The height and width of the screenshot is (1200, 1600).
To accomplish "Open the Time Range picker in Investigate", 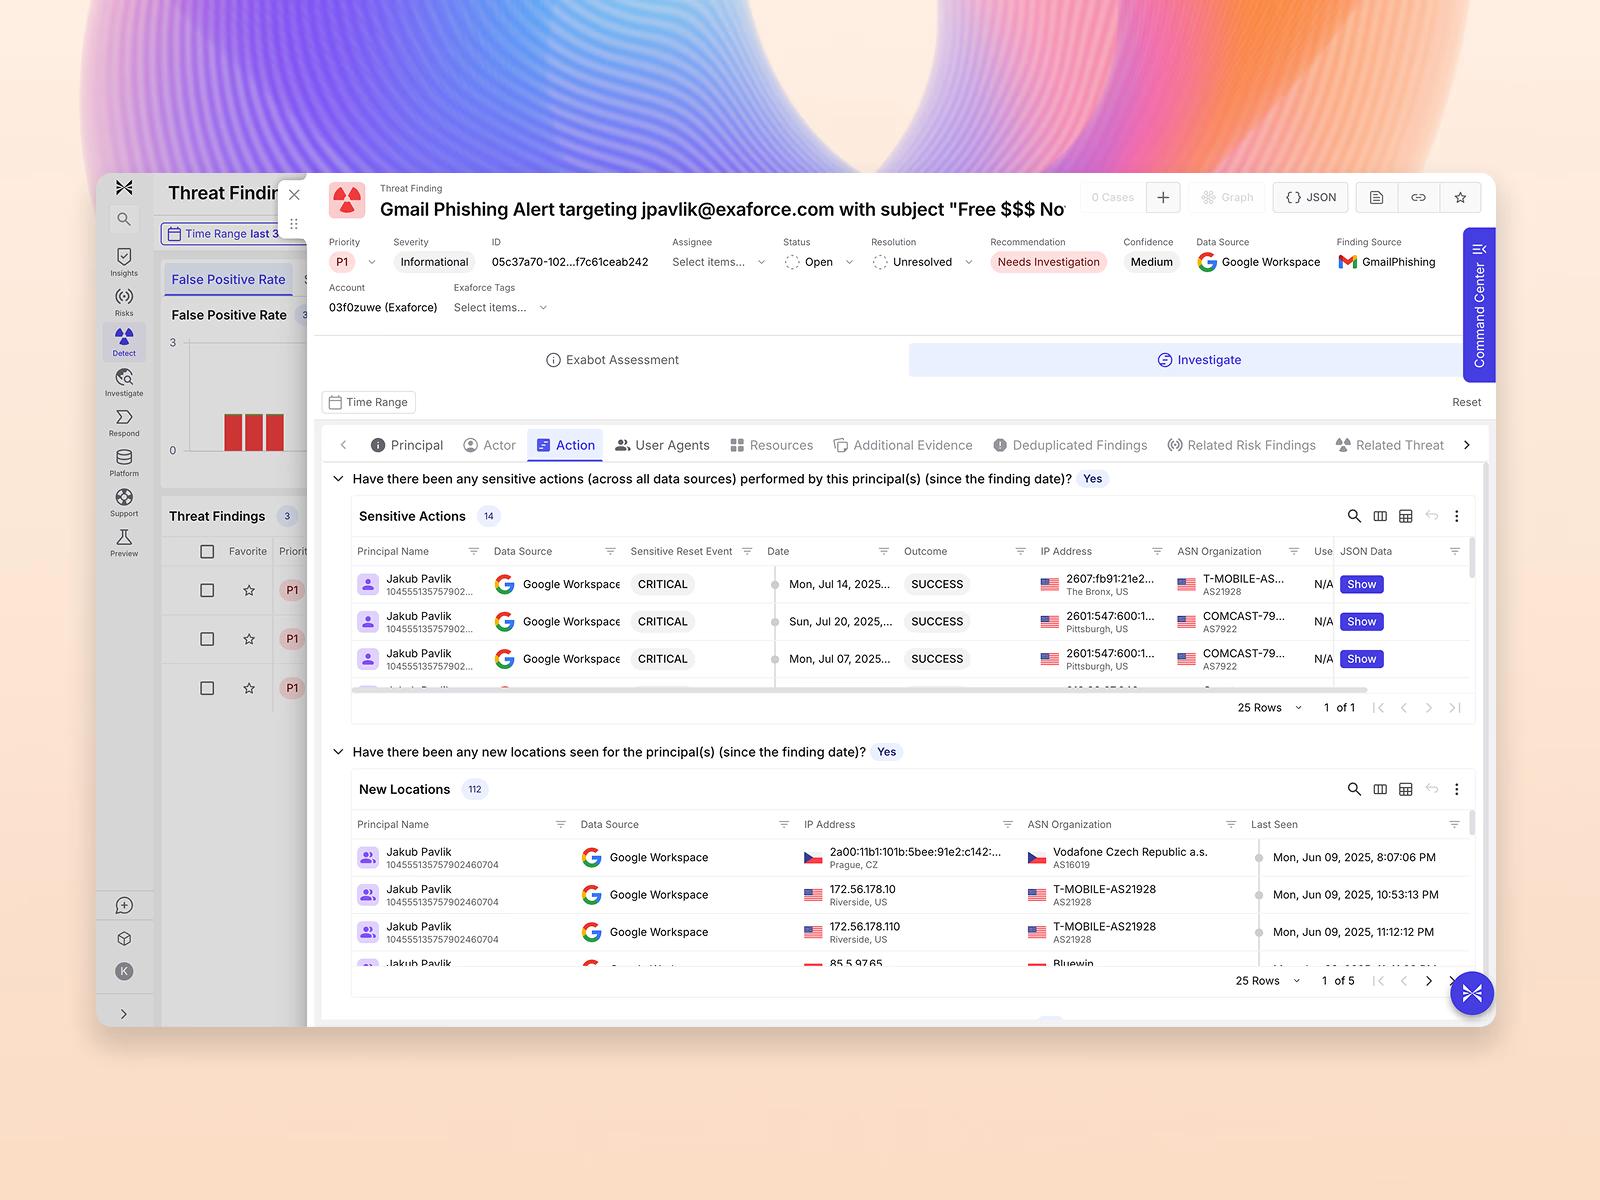I will [369, 402].
